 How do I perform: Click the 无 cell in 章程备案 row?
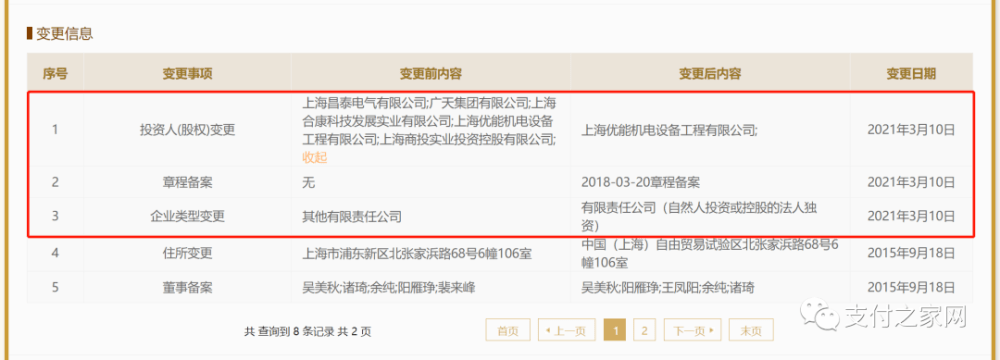pos(309,183)
